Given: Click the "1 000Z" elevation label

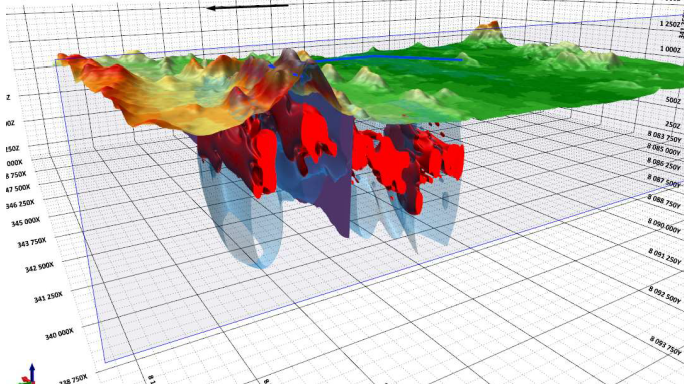Looking at the screenshot, I should [670, 49].
